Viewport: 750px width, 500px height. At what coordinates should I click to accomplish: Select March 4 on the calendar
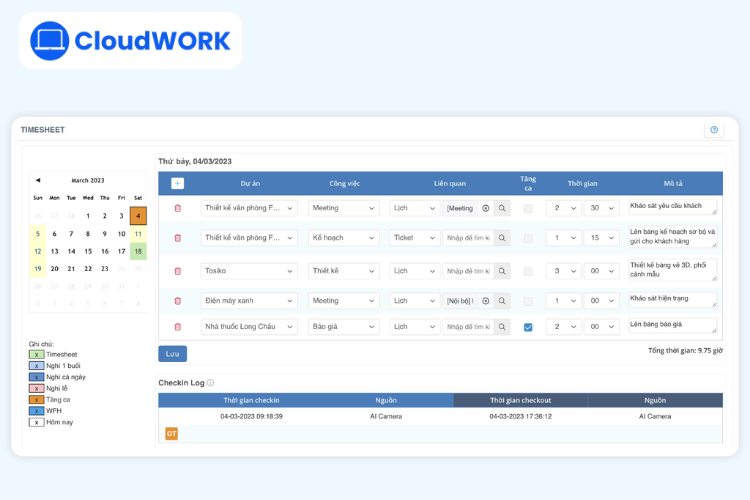[x=138, y=216]
